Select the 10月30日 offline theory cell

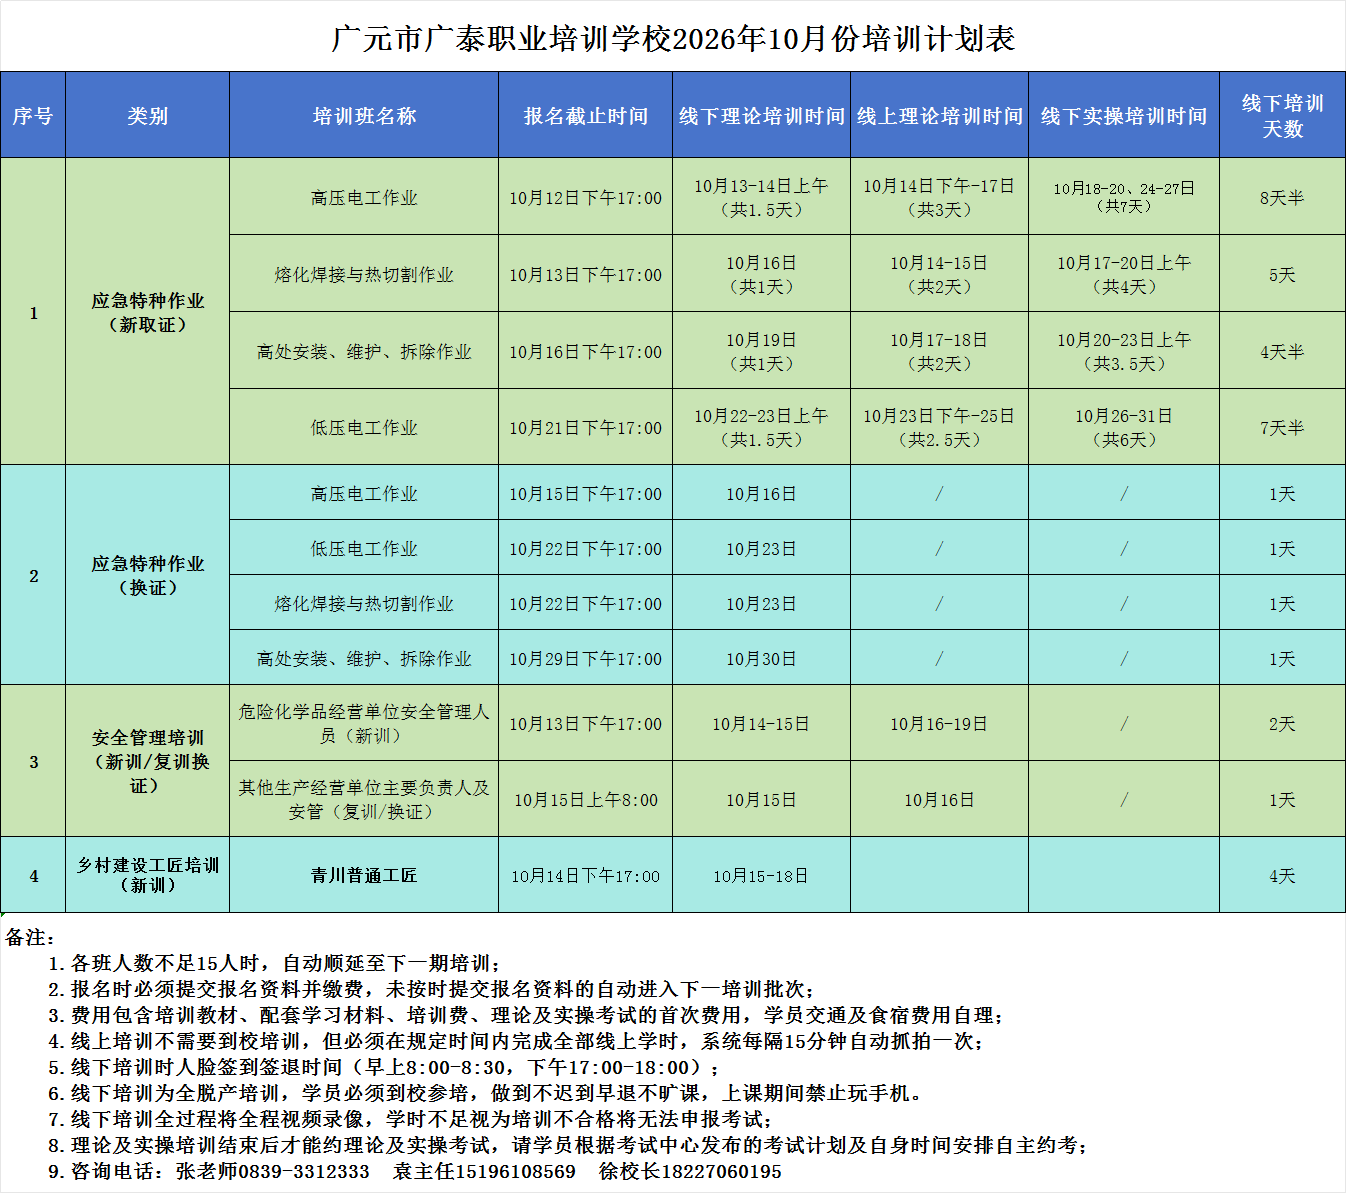coord(761,658)
